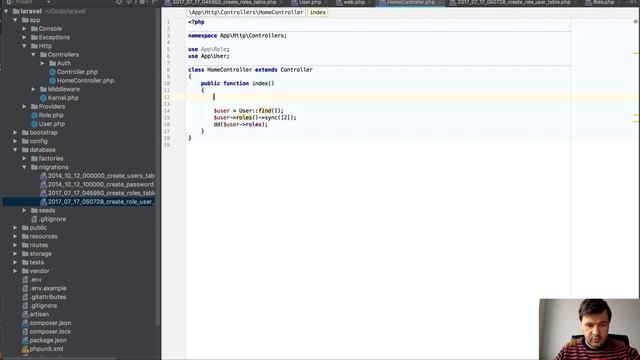This screenshot has height=360, width=640.
Task: Expand the Middleware folder arrow
Action: coord(33,89)
